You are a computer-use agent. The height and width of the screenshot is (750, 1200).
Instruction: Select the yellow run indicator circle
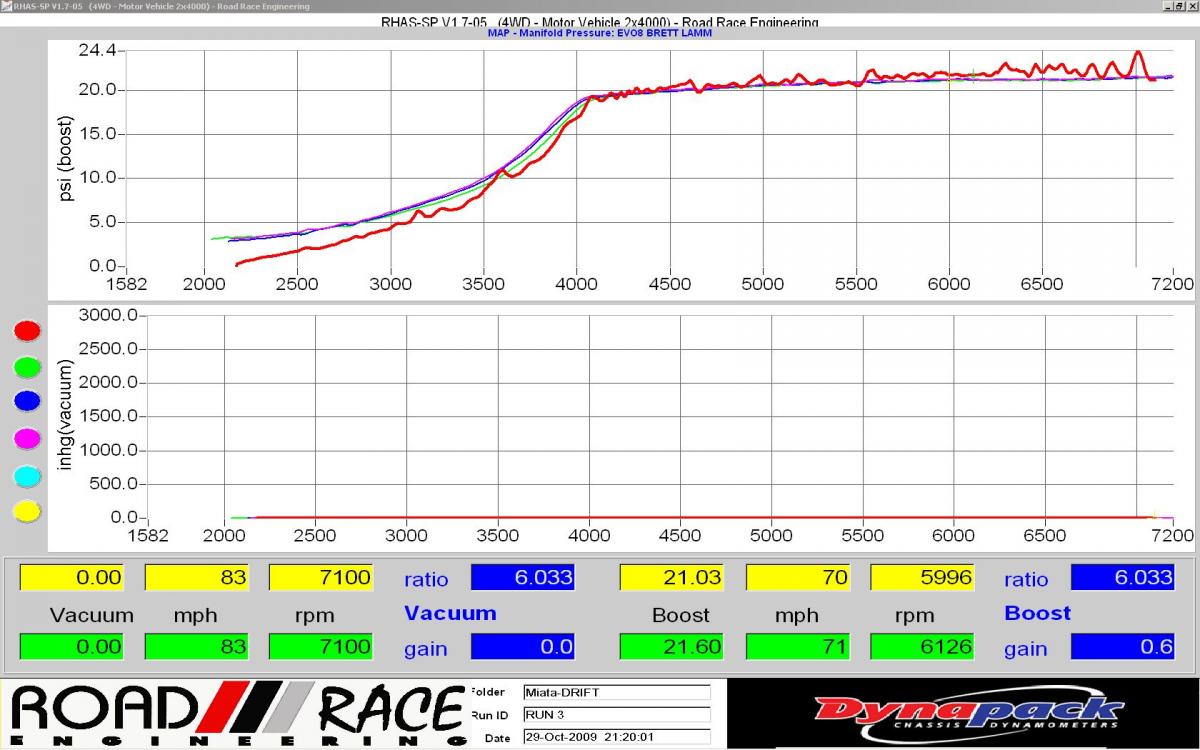[27, 511]
